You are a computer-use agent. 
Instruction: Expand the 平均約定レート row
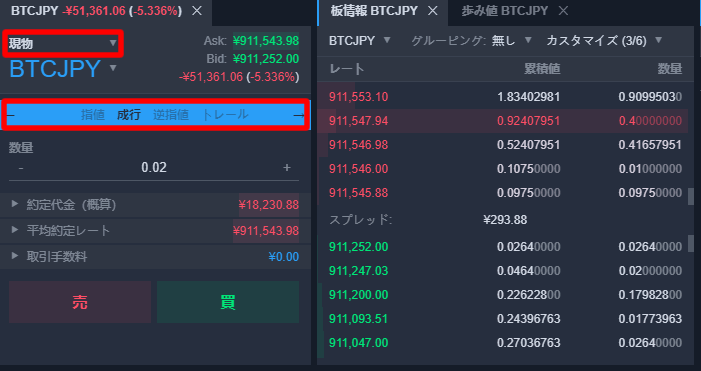(x=154, y=231)
